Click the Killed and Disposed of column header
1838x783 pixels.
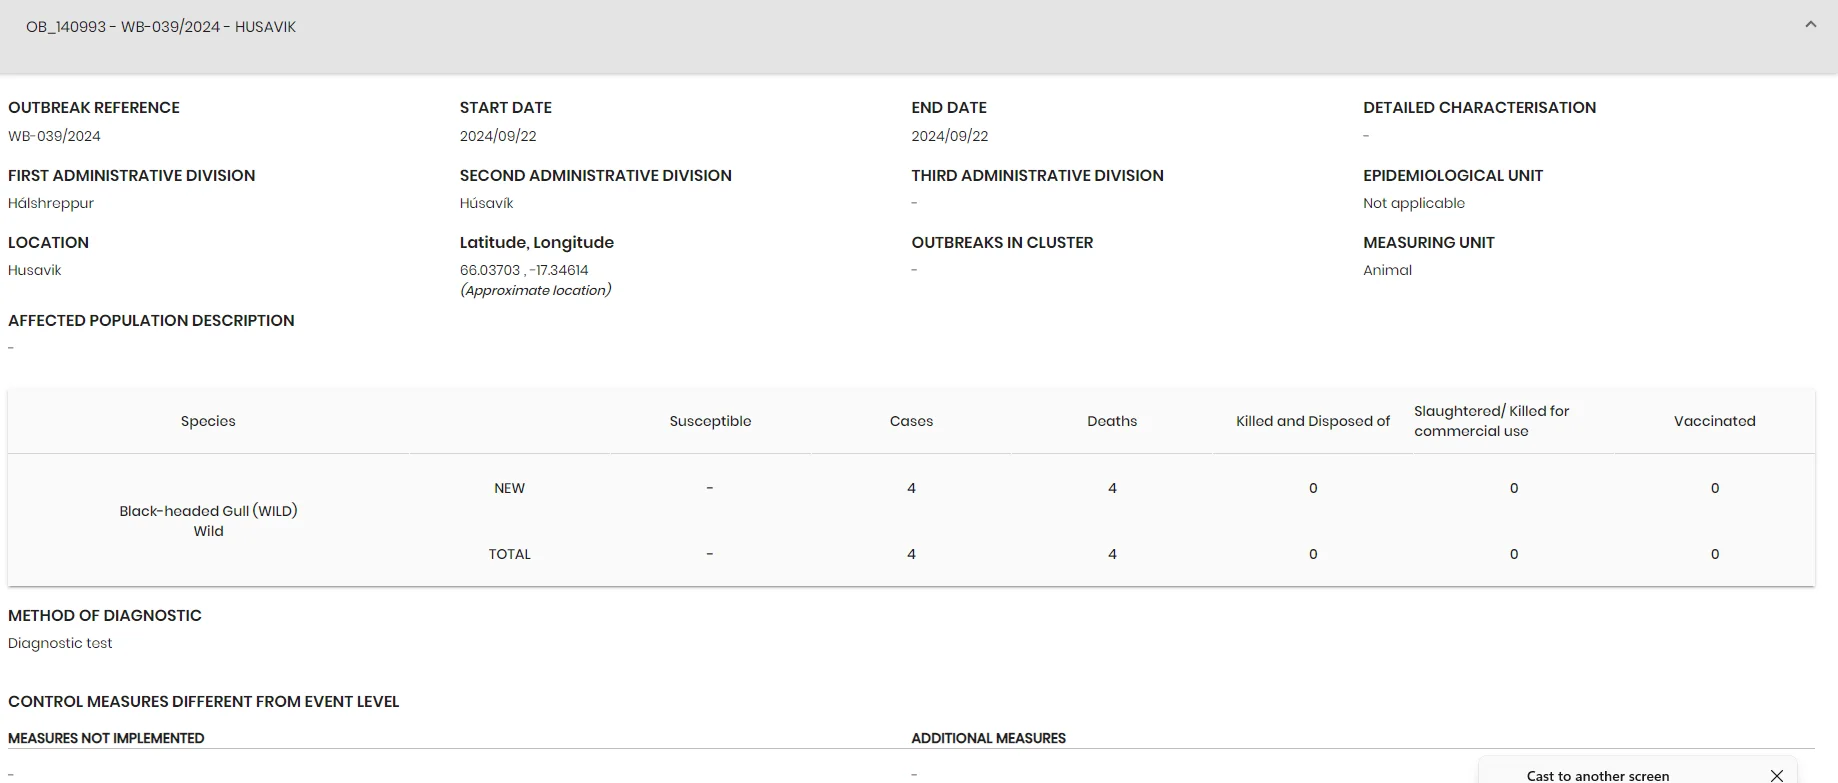[1313, 421]
